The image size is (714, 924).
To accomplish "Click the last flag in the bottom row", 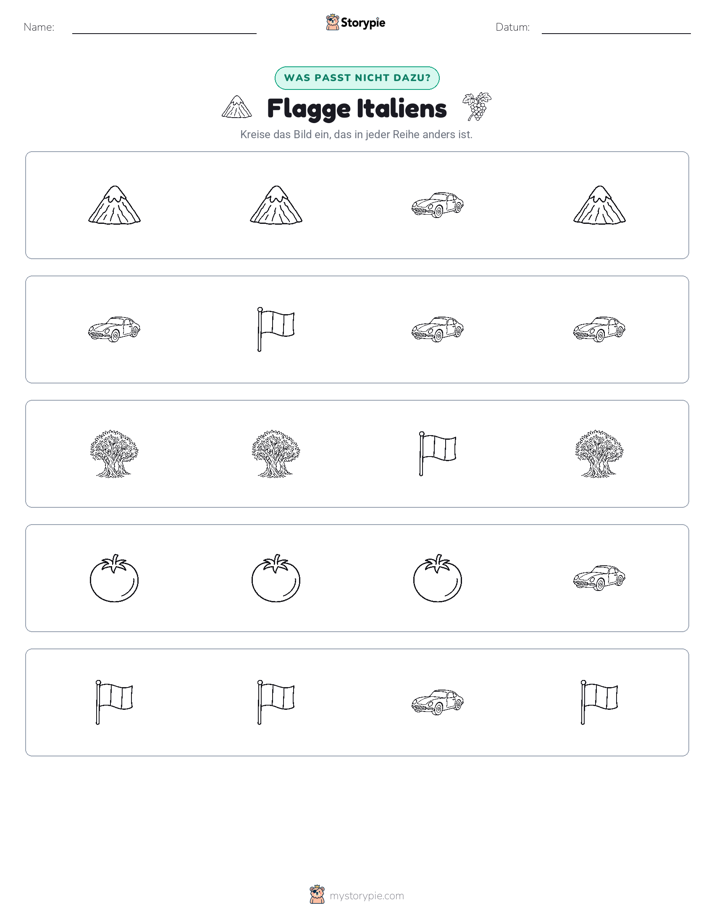I will point(599,702).
